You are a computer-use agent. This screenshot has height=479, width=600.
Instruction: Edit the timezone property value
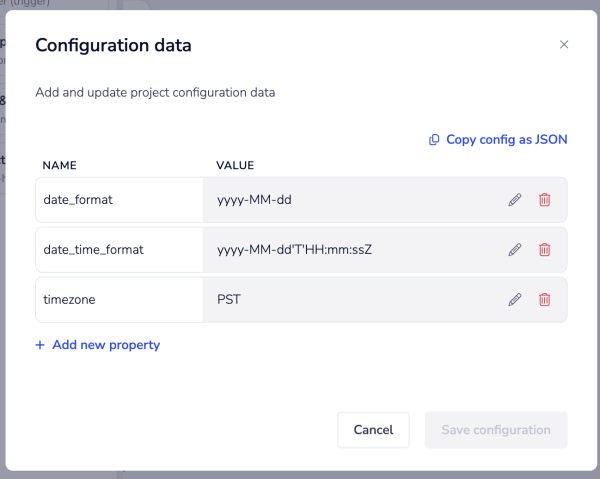point(515,299)
